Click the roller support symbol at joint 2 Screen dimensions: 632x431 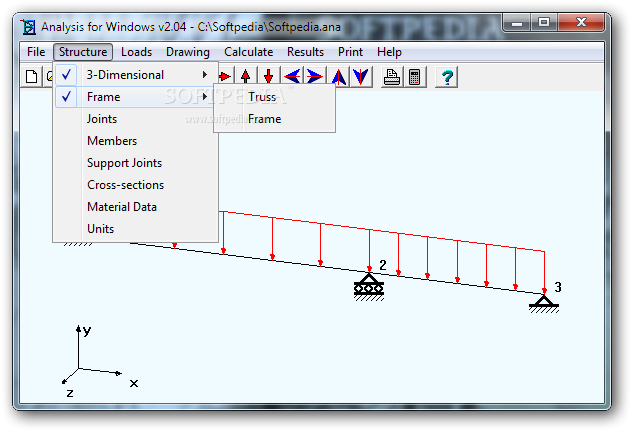coord(369,287)
